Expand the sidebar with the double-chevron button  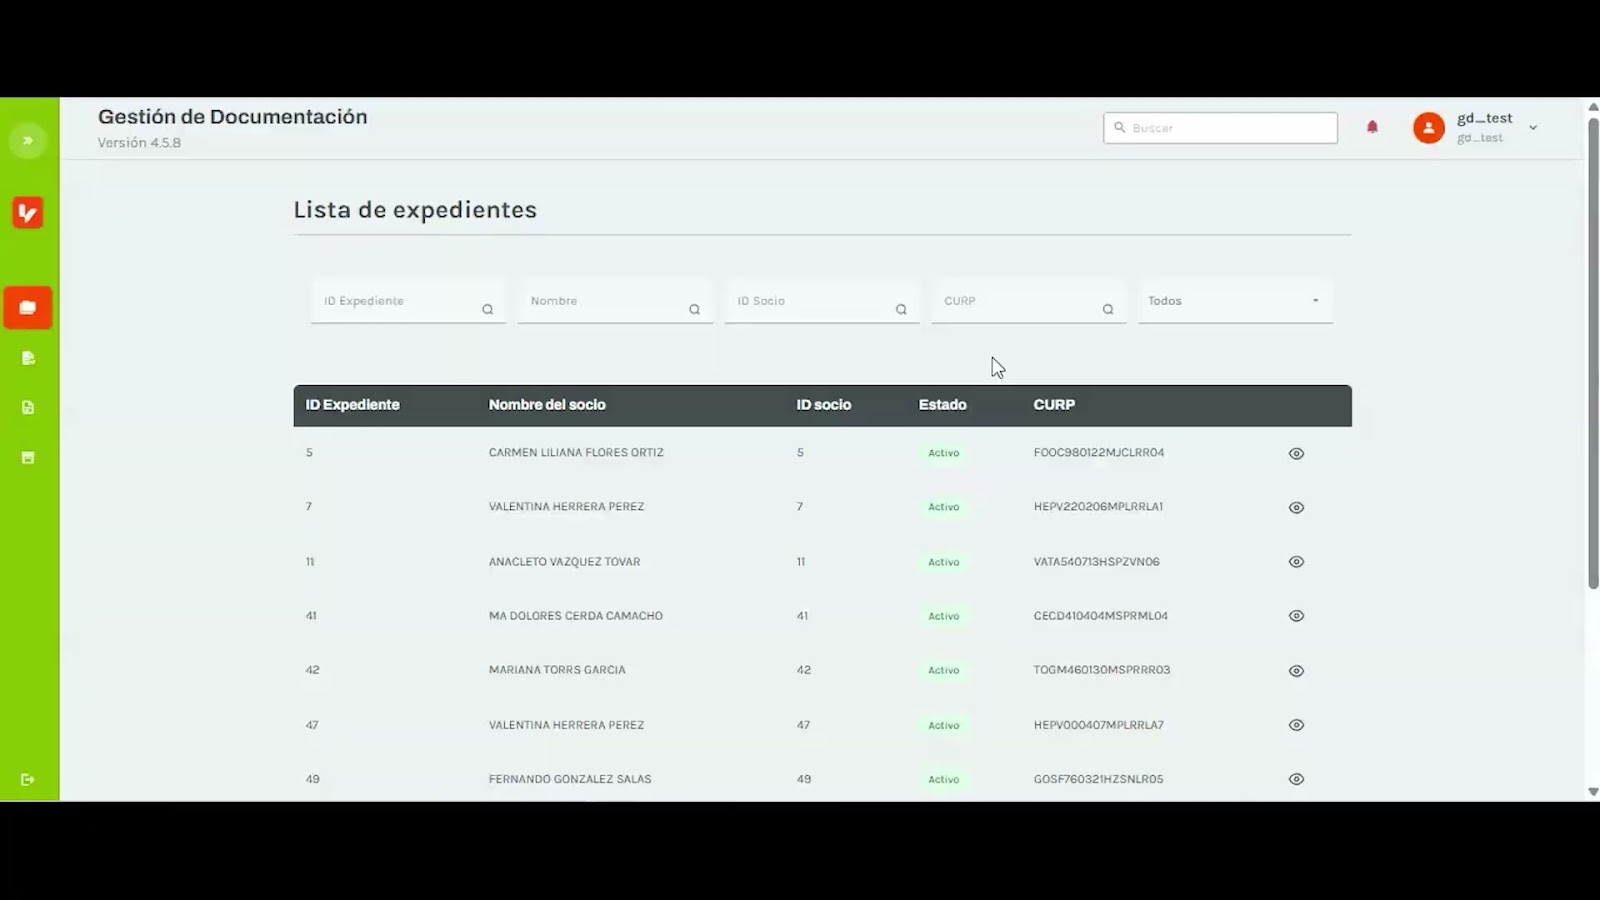28,141
